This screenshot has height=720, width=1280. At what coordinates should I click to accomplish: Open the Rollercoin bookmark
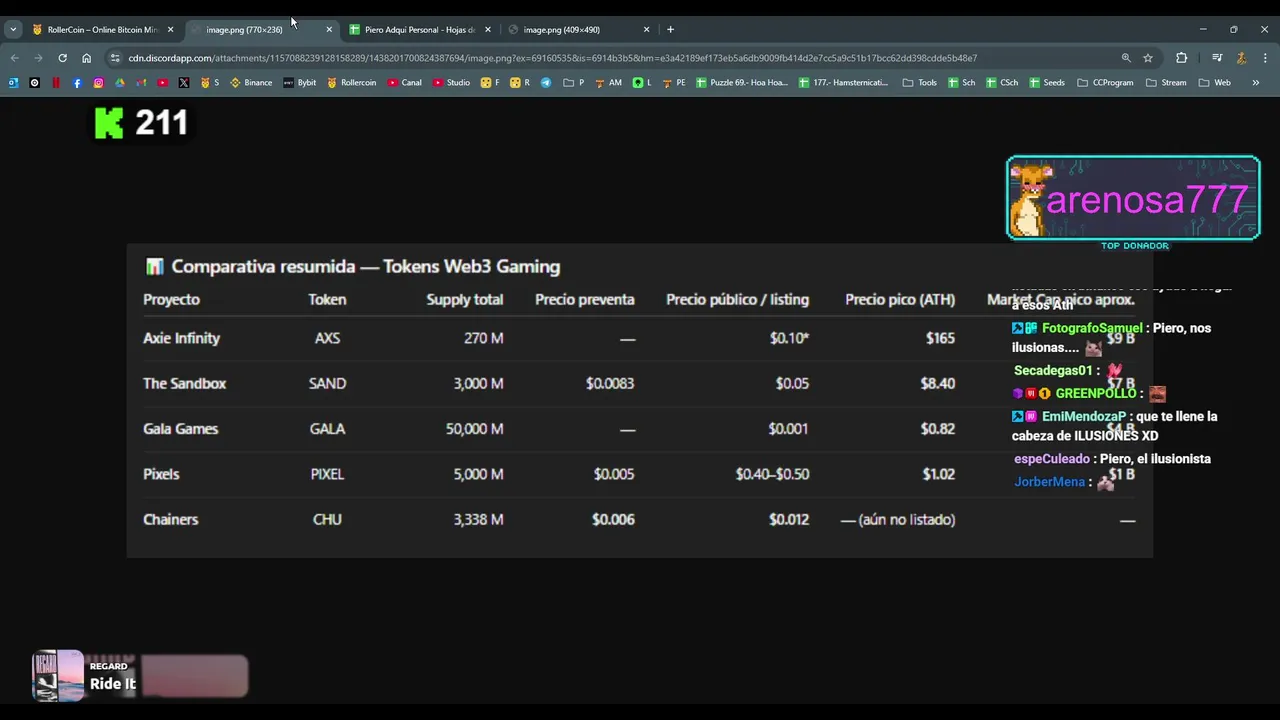(352, 83)
